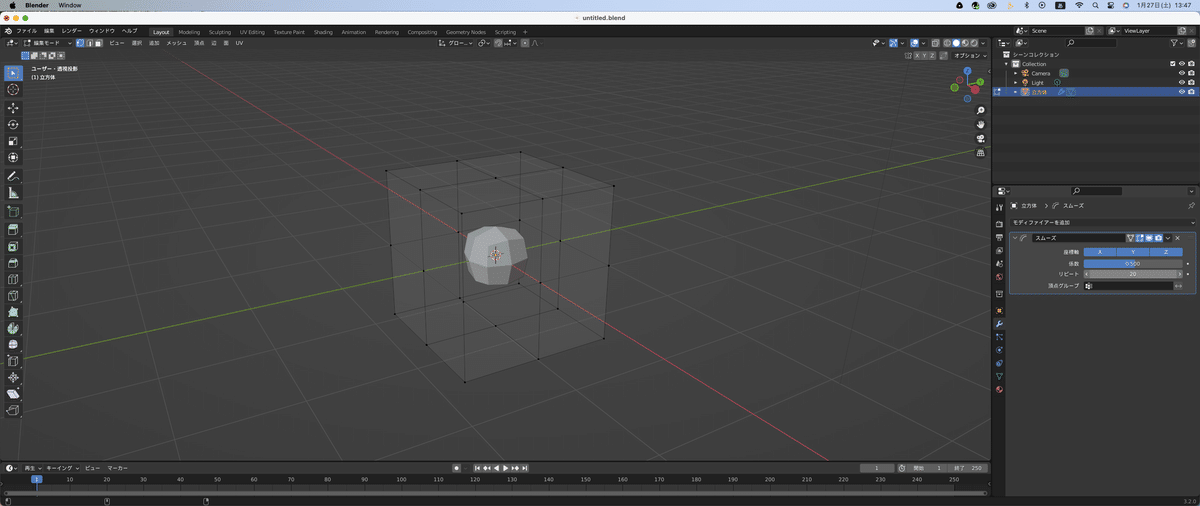Select the Cursor tool

click(x=13, y=90)
